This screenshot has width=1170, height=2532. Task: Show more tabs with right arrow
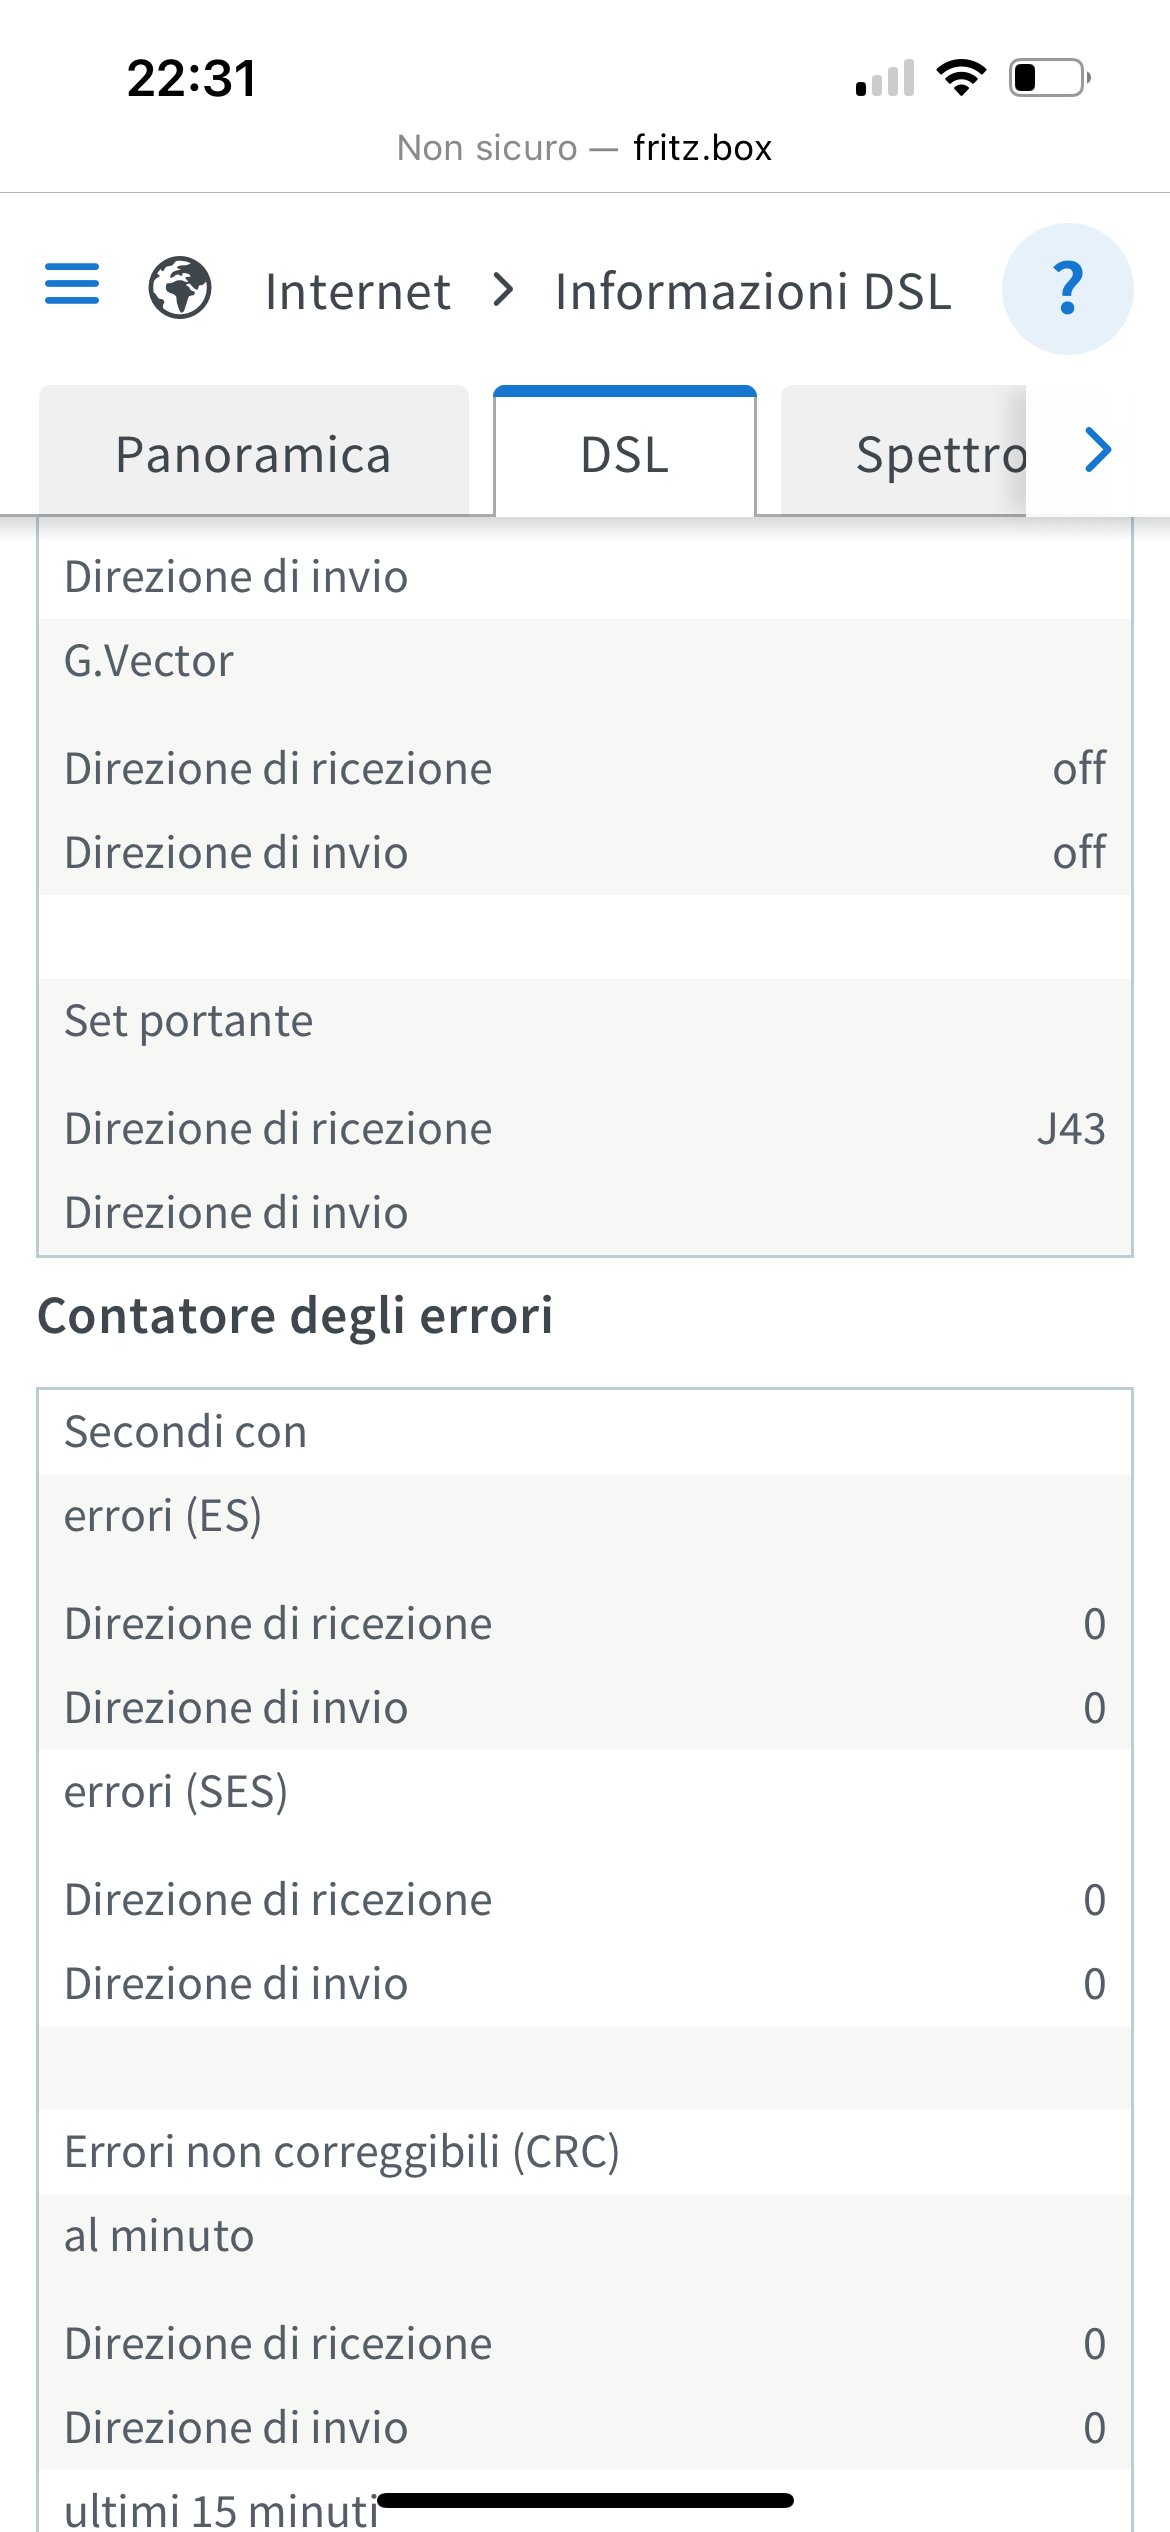tap(1098, 450)
